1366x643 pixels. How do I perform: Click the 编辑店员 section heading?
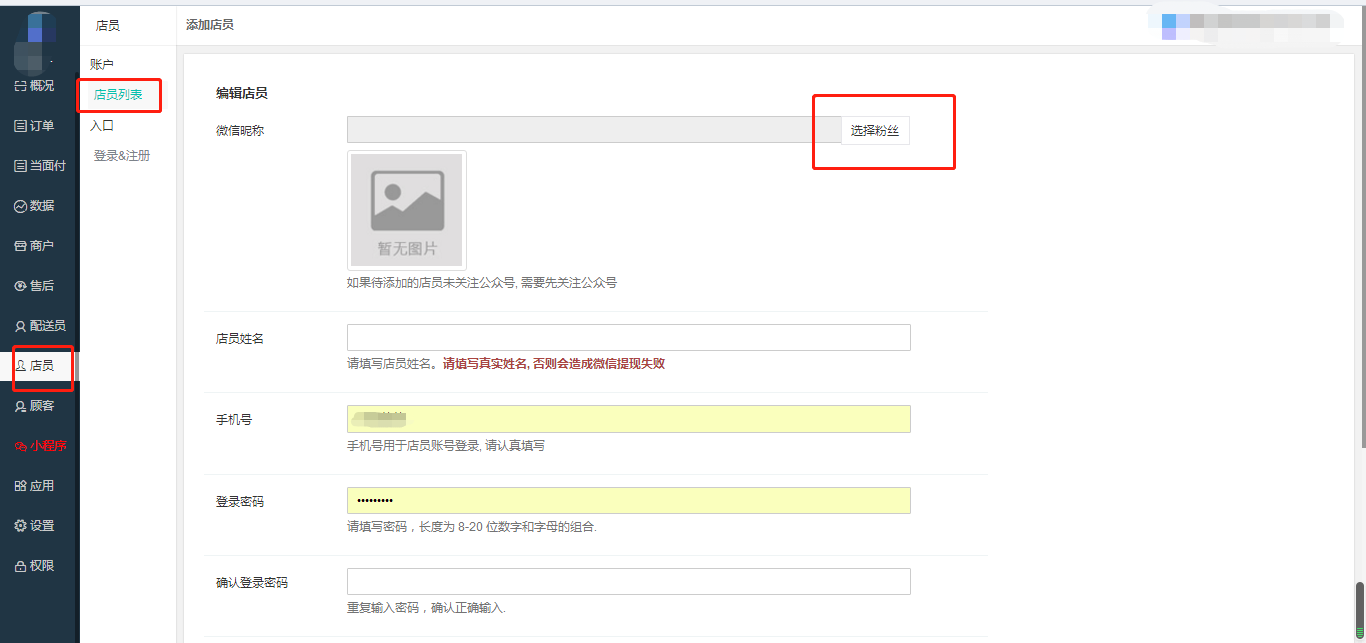242,93
